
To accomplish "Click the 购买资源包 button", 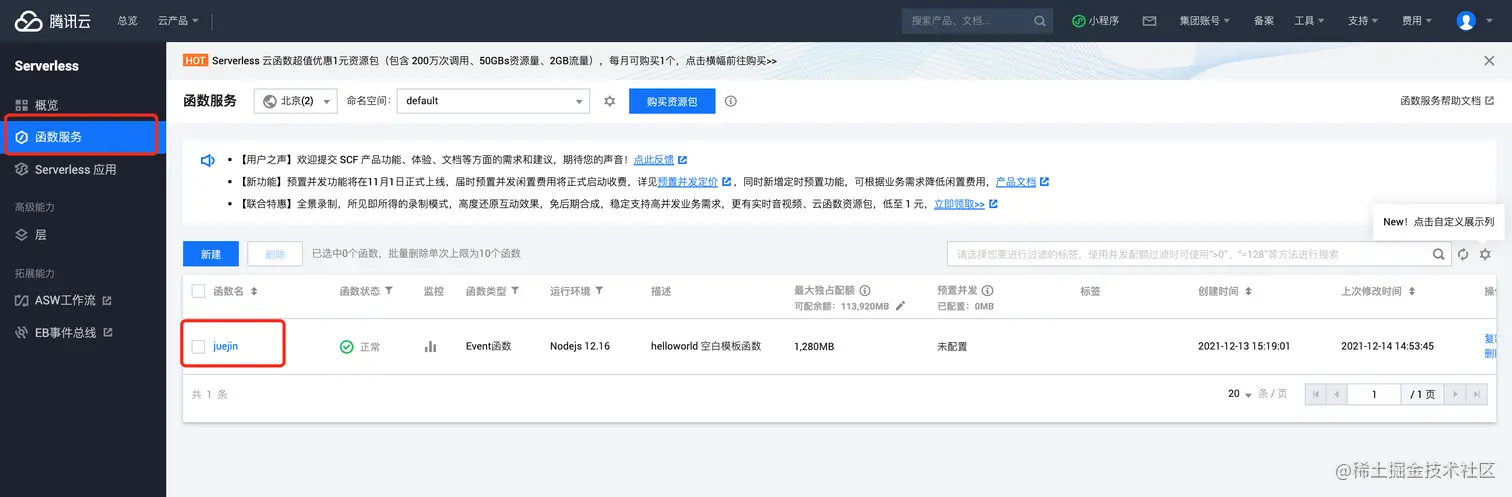I will 672,101.
